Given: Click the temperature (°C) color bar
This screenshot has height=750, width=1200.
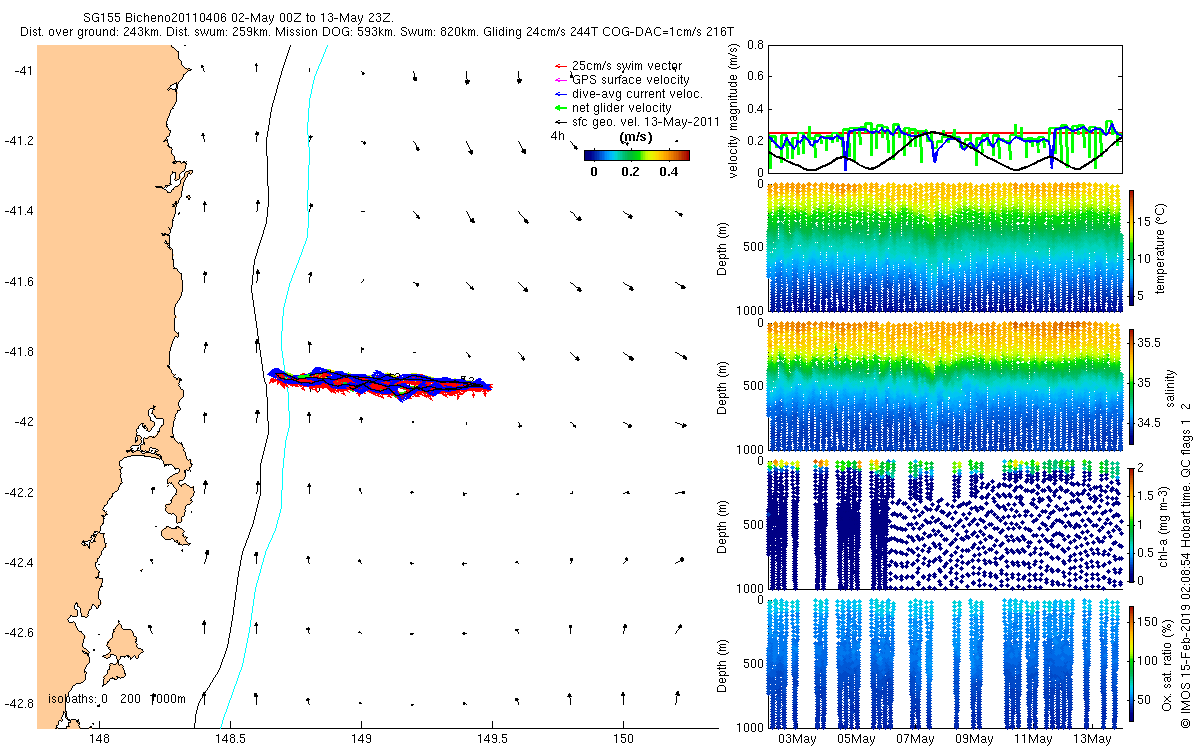Looking at the screenshot, I should click(x=1132, y=247).
